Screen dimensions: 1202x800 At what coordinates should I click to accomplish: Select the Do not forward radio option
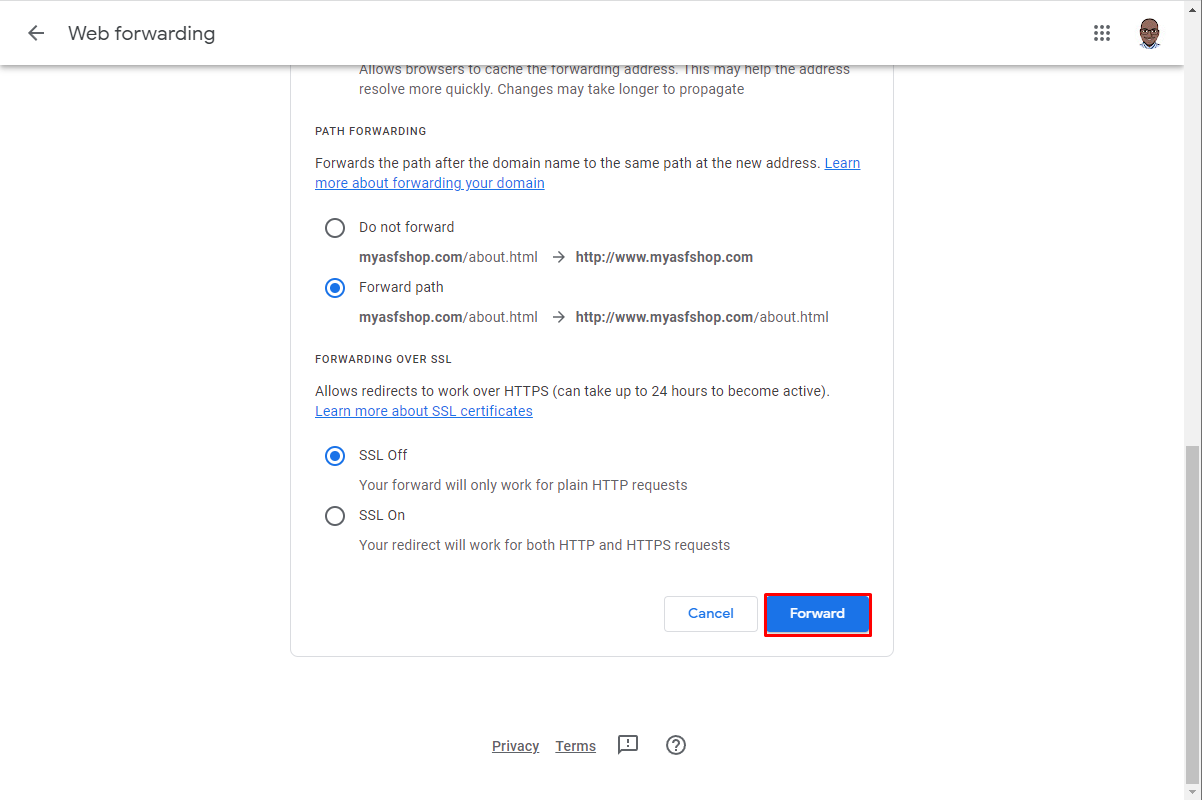335,227
